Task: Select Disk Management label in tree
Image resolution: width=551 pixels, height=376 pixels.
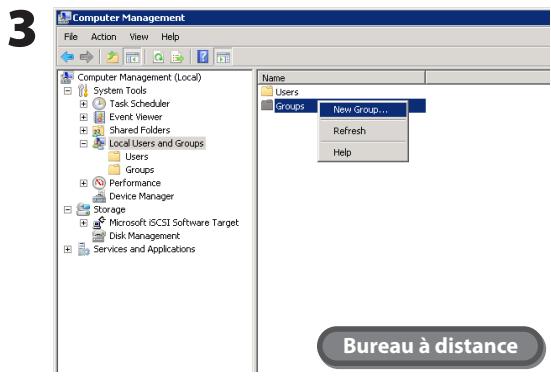Action: tap(144, 236)
